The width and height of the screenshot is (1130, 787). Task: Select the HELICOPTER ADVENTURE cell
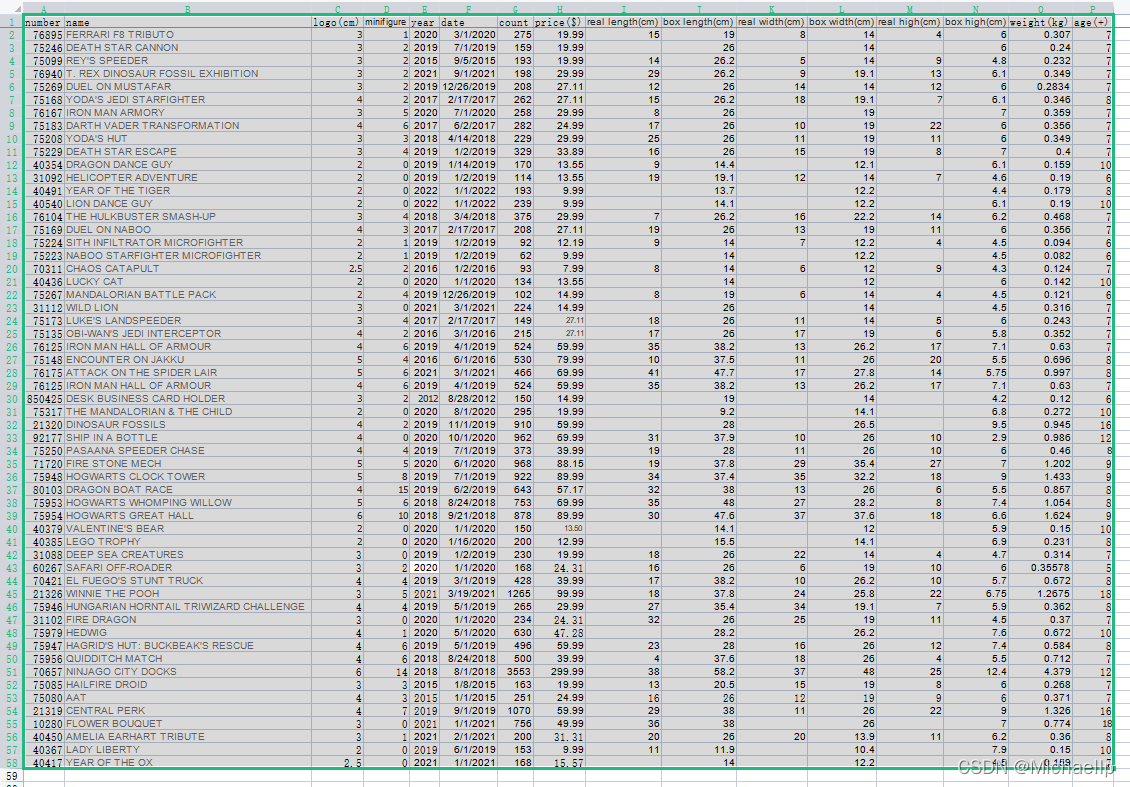(x=187, y=177)
